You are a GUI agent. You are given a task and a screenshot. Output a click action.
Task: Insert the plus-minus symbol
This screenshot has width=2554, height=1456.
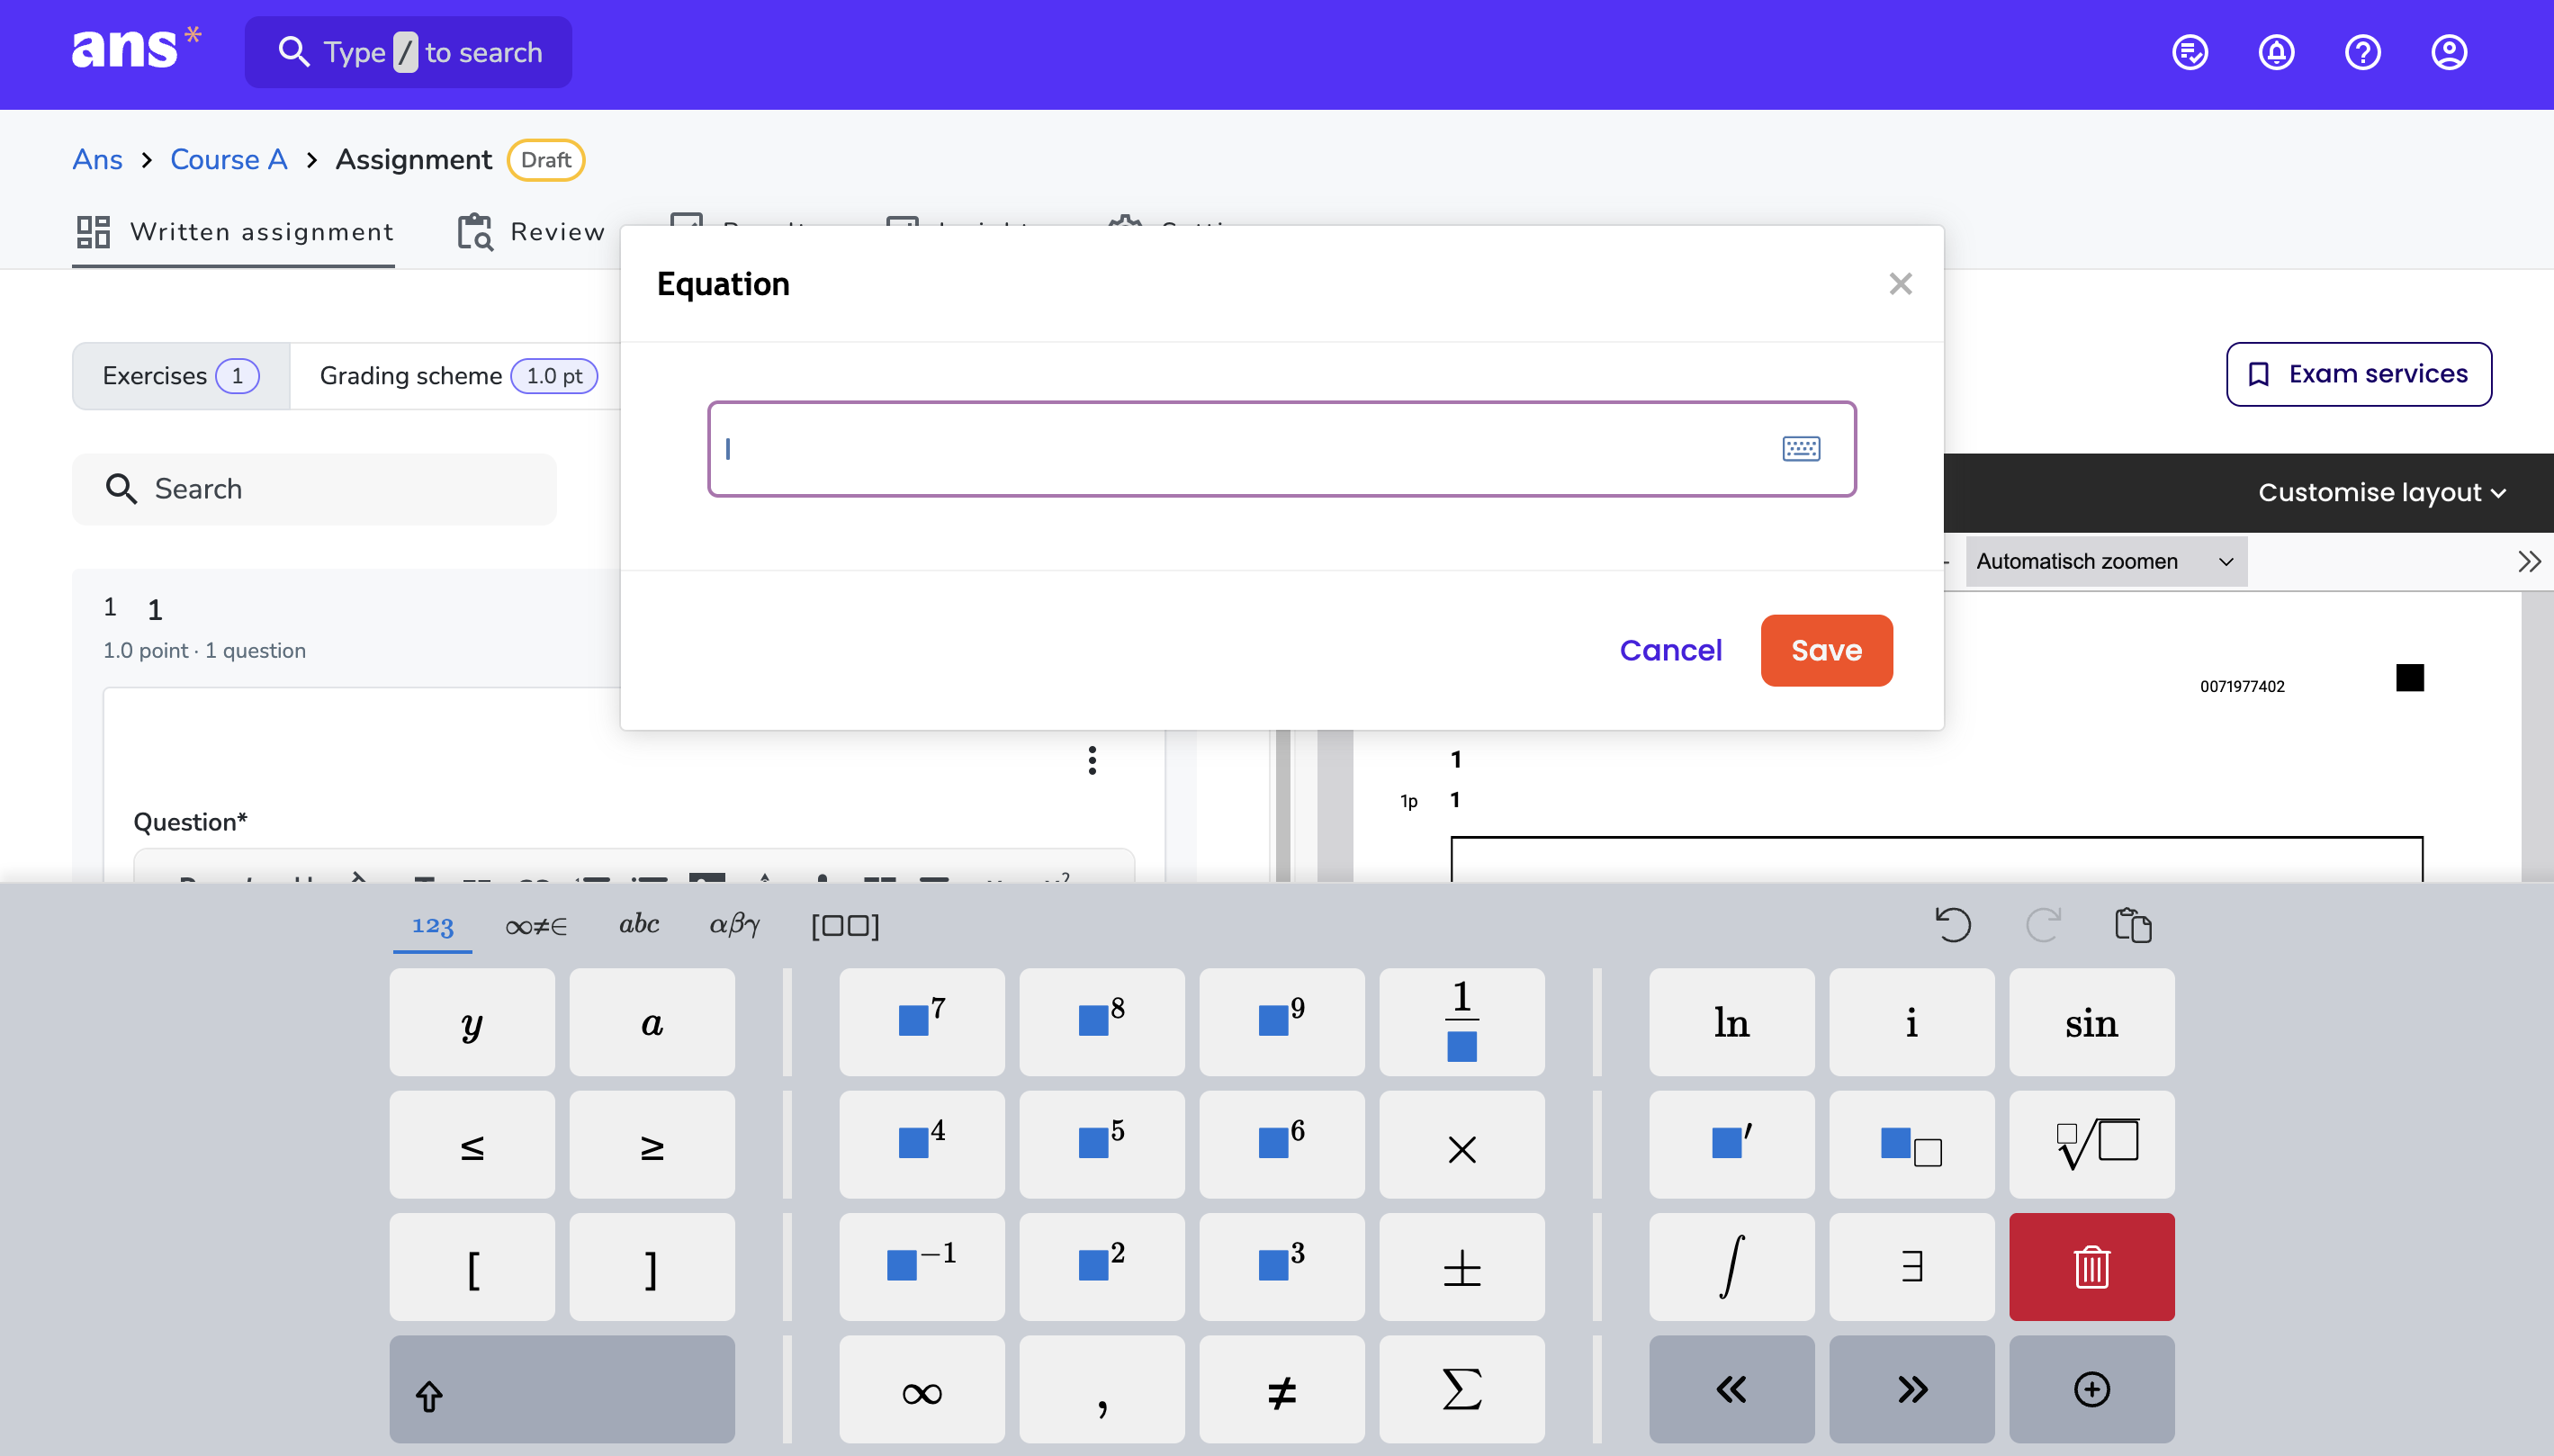pyautogui.click(x=1462, y=1267)
